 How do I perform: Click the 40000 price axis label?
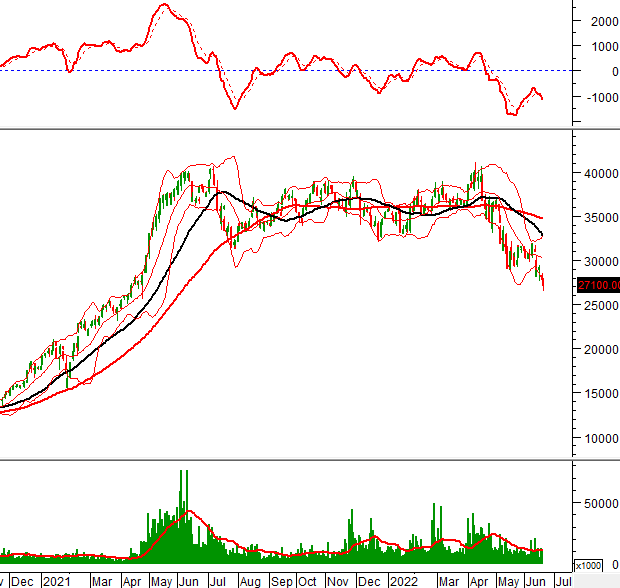(600, 173)
